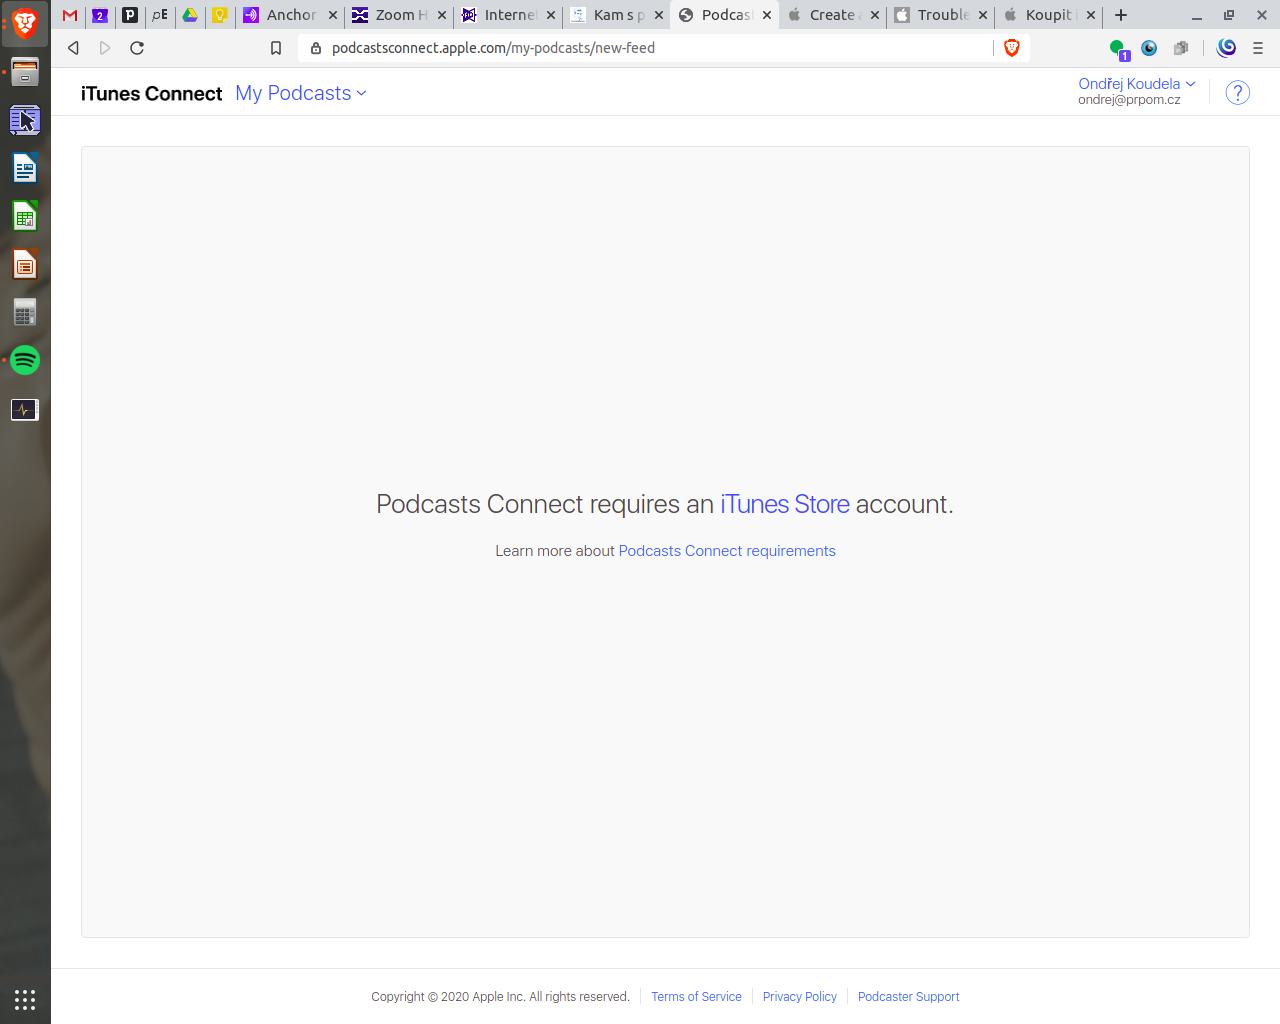1280x1024 pixels.
Task: Switch to the pinned Google Keep tab
Action: pyautogui.click(x=220, y=15)
